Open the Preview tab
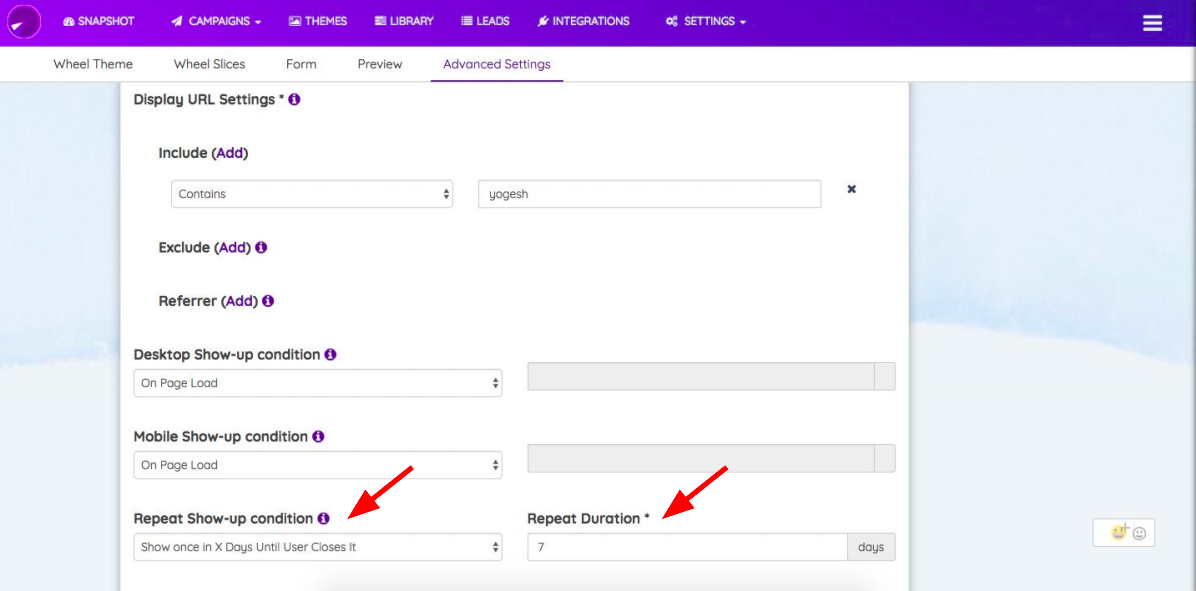Image resolution: width=1196 pixels, height=591 pixels. tap(380, 64)
